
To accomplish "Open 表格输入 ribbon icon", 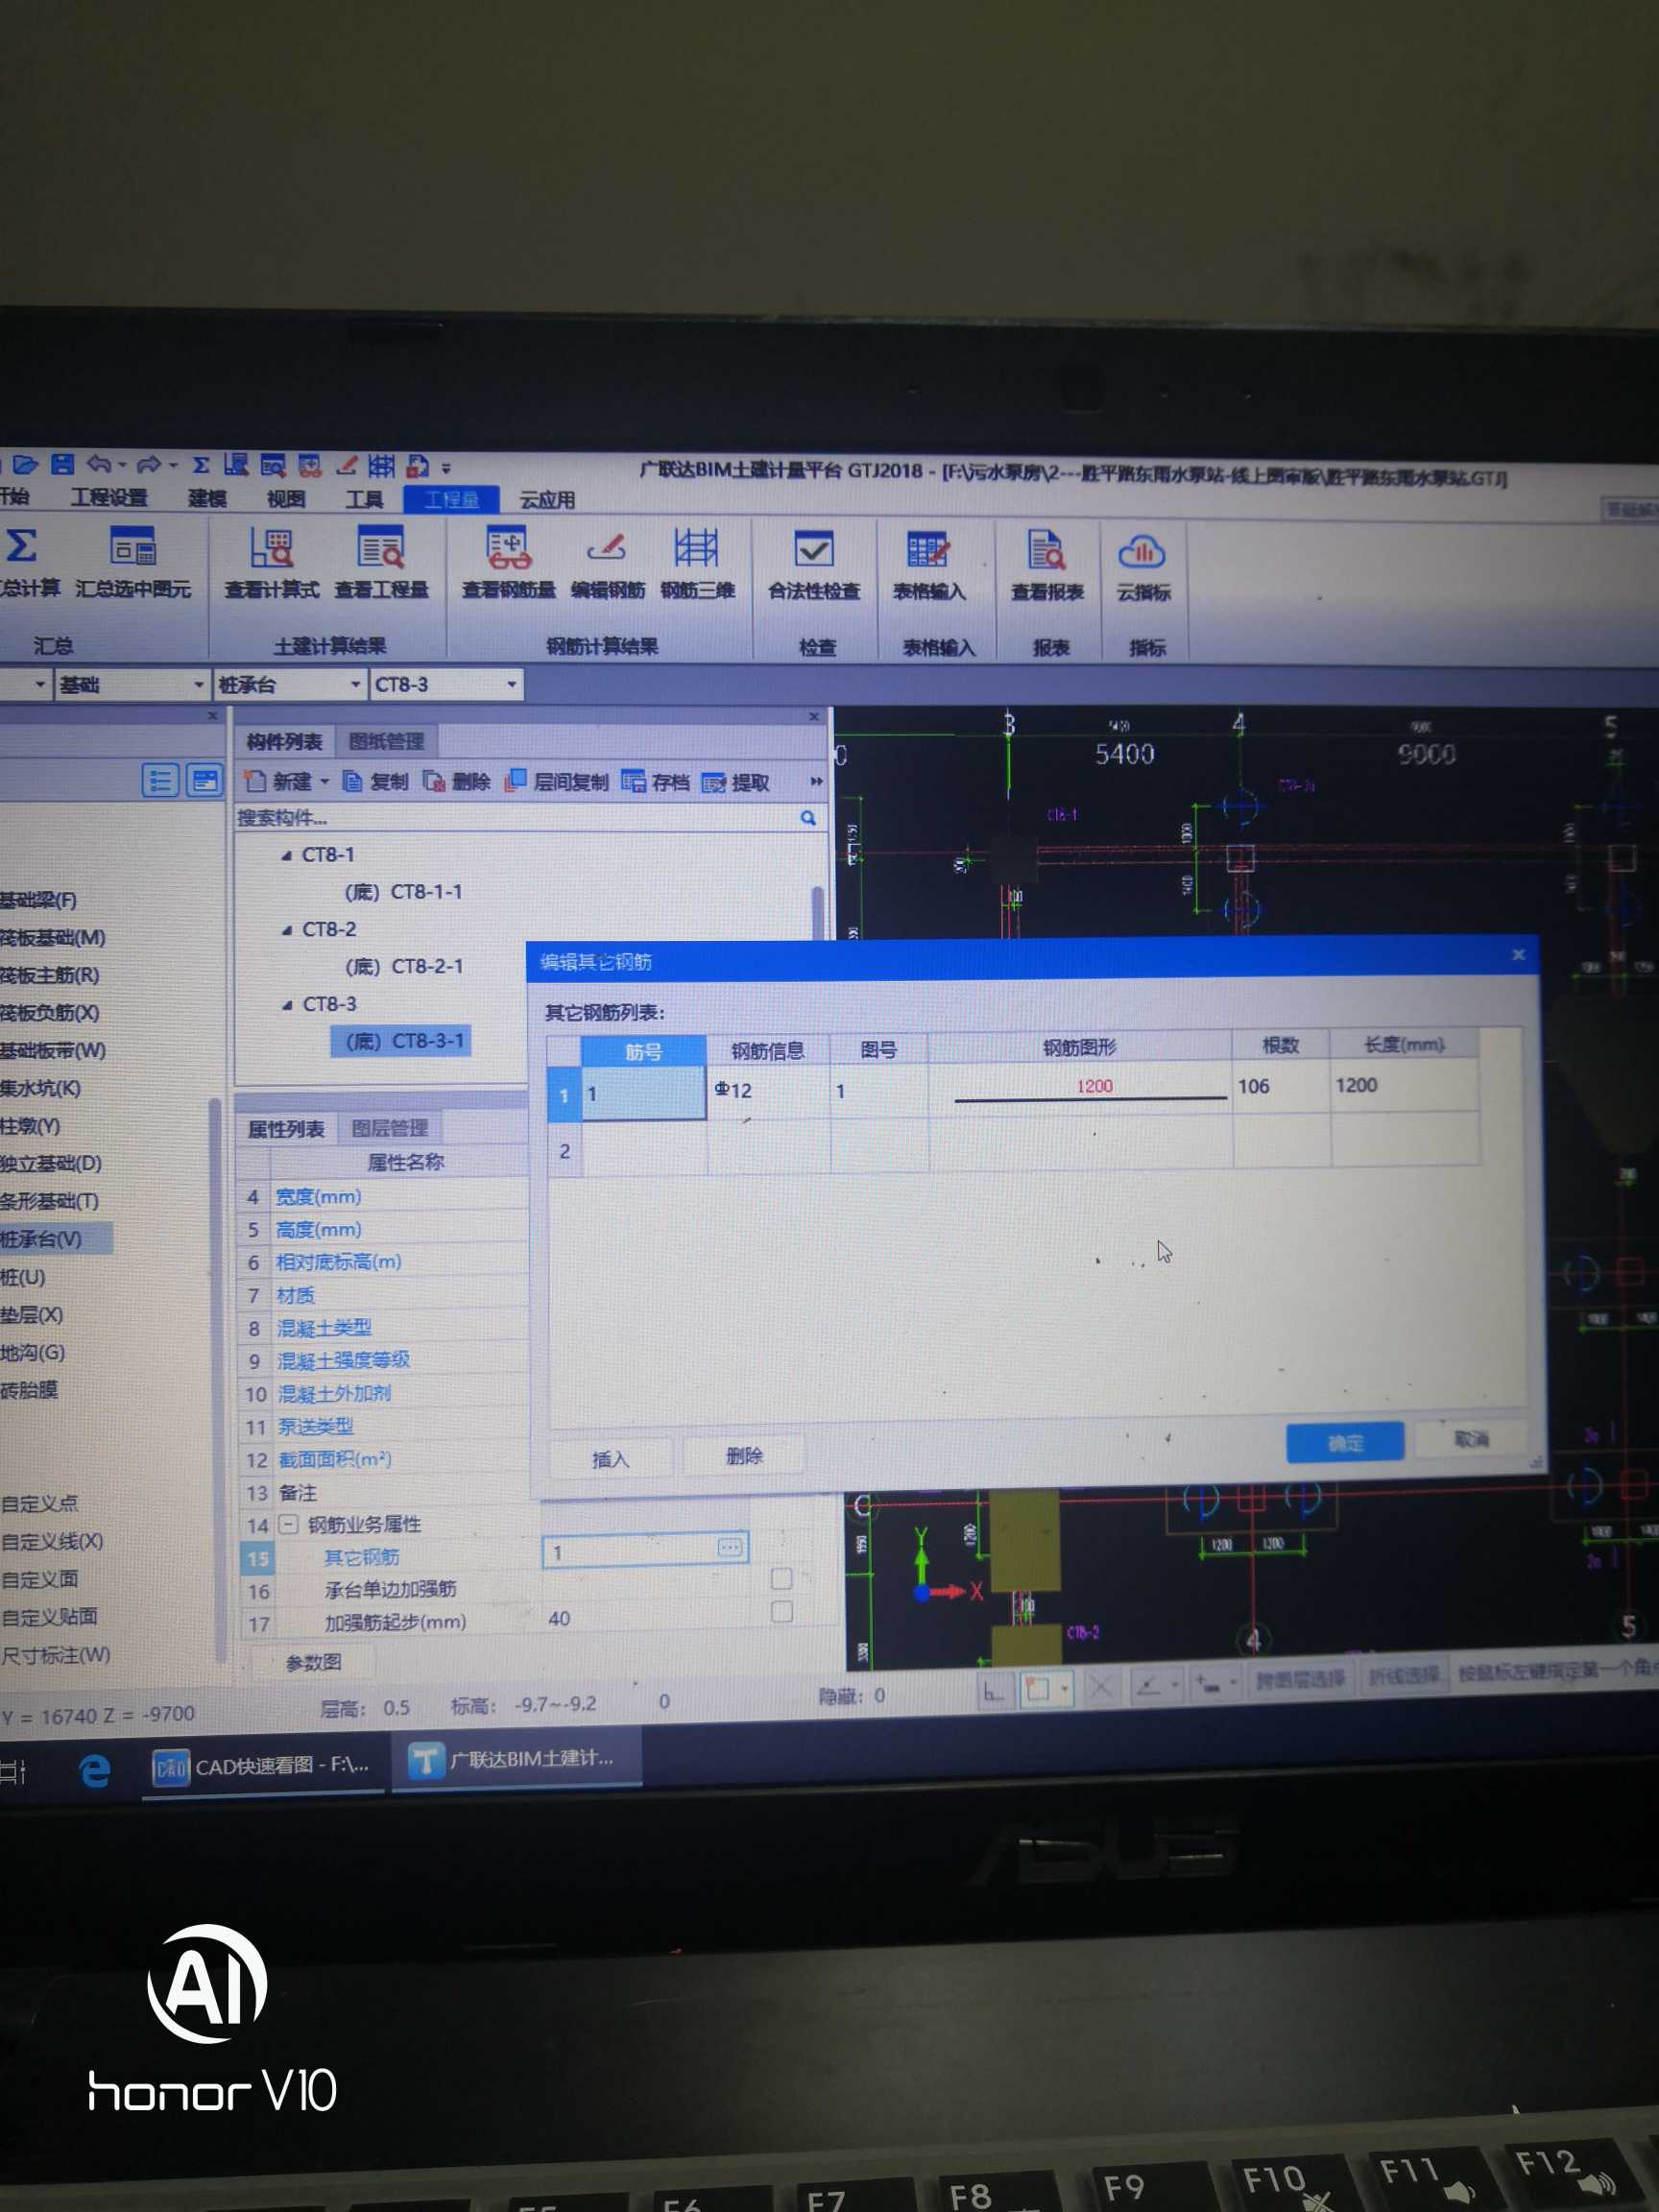I will tap(928, 551).
